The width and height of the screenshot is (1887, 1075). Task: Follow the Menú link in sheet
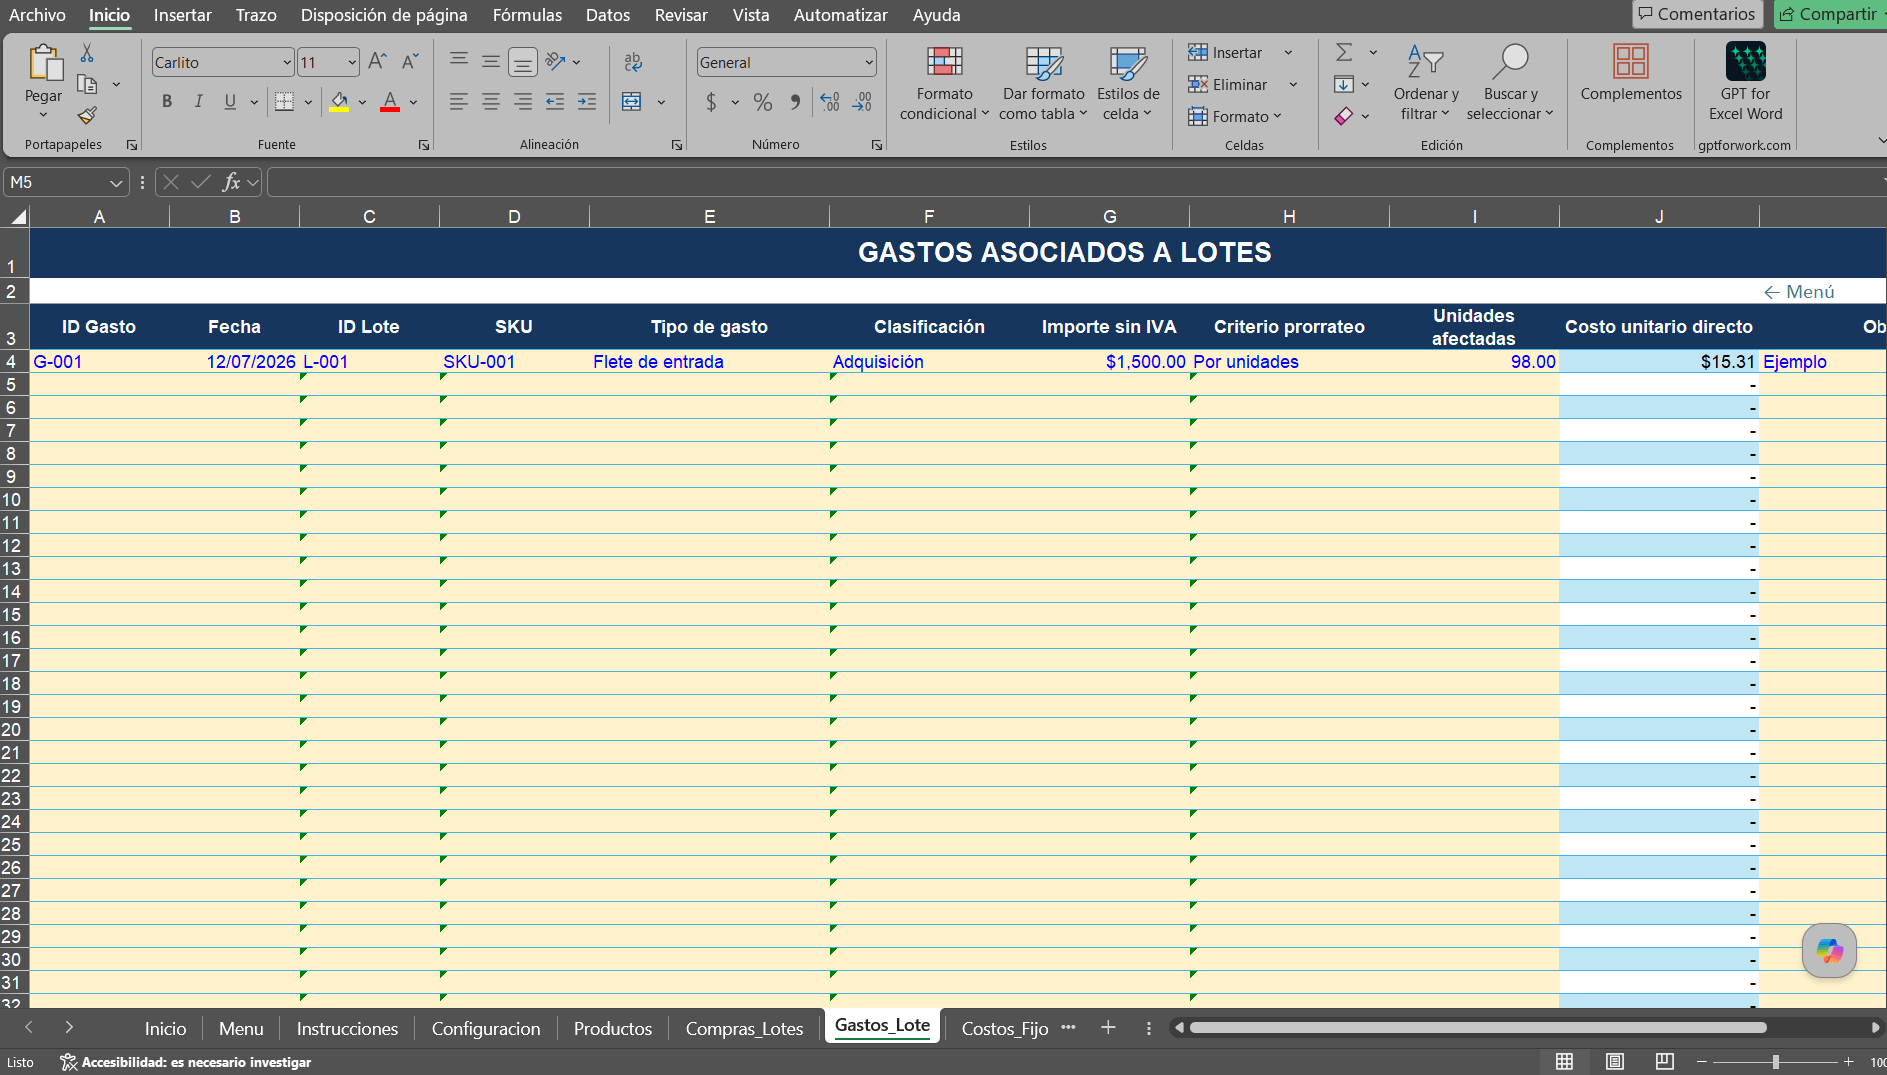pos(1799,291)
